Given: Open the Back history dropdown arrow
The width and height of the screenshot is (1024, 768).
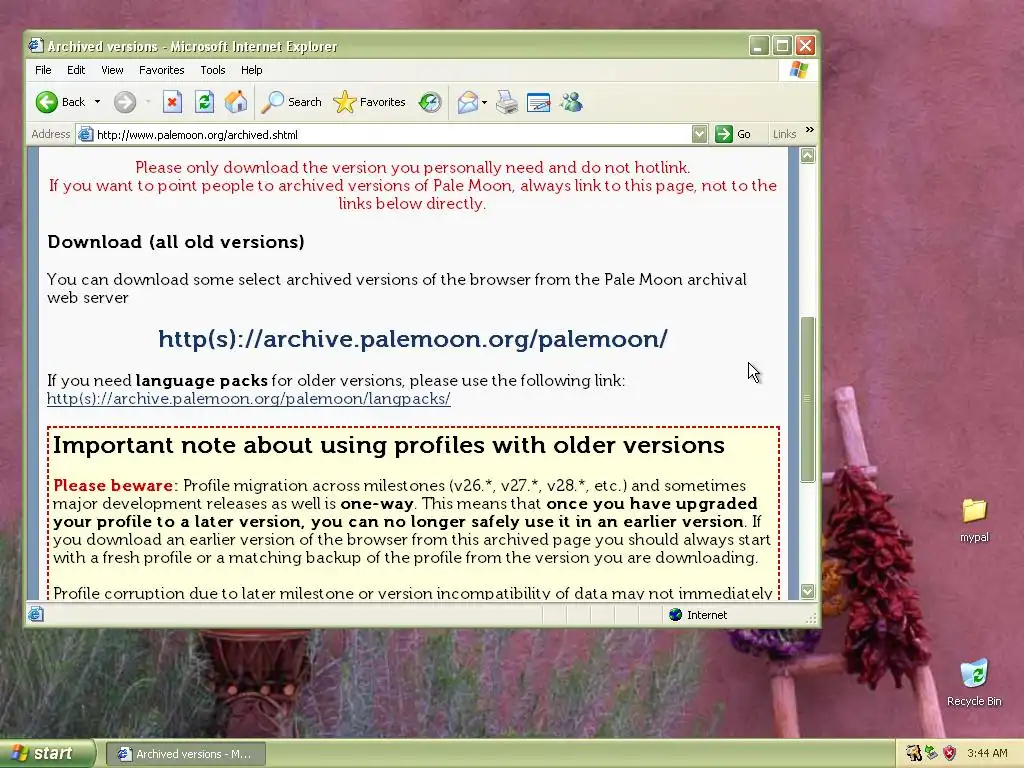Looking at the screenshot, I should [x=97, y=102].
